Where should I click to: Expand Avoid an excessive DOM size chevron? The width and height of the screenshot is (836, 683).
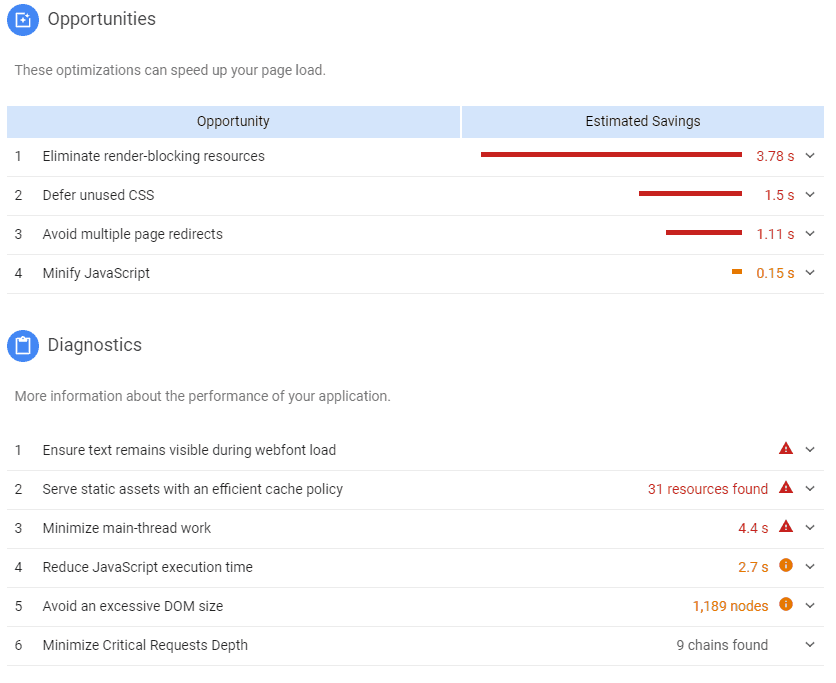point(810,606)
